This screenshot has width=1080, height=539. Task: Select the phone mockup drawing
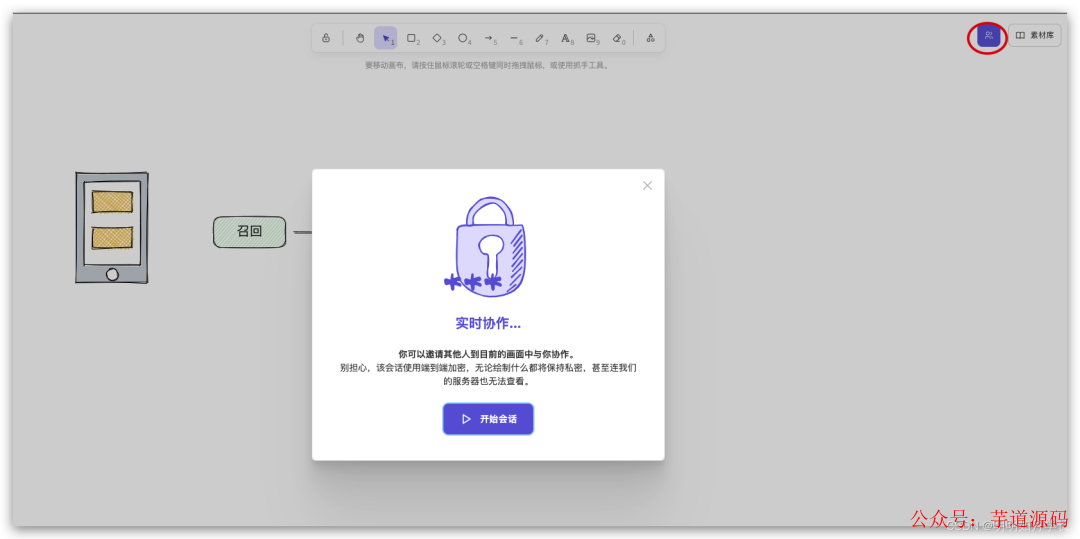coord(112,227)
